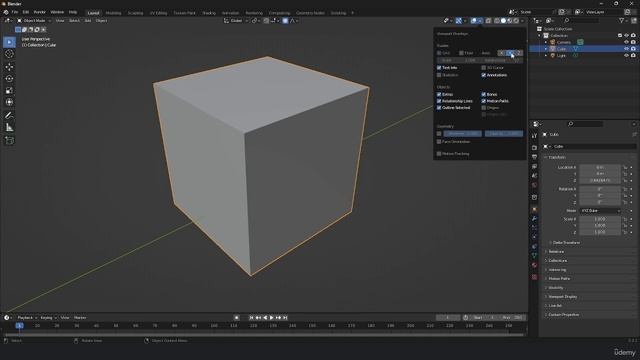The height and width of the screenshot is (360, 640).
Task: Enable the Face Orientation checkbox
Action: (439, 142)
